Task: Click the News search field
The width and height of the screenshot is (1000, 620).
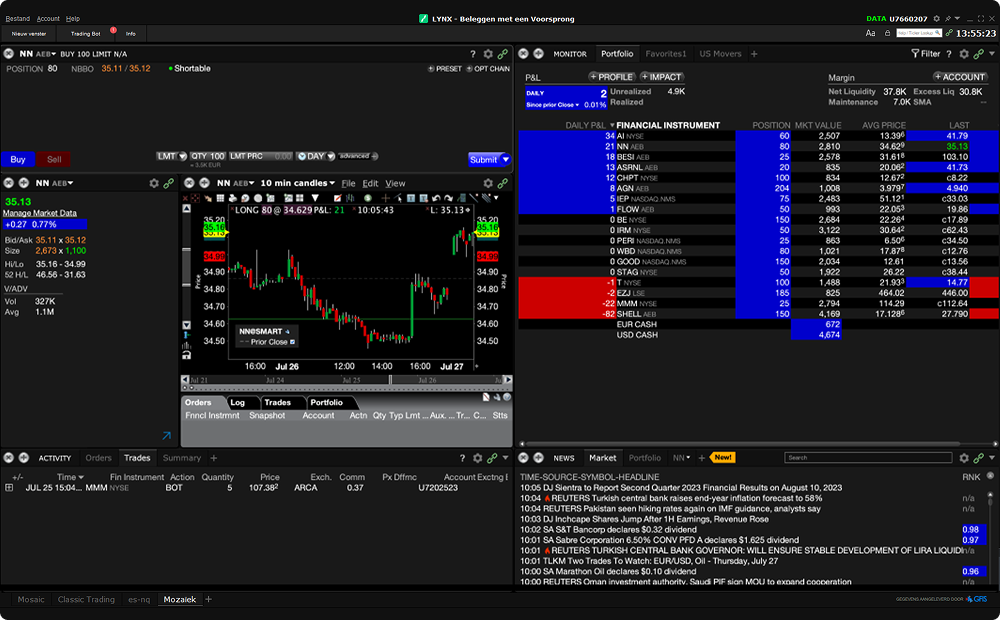Action: (868, 458)
